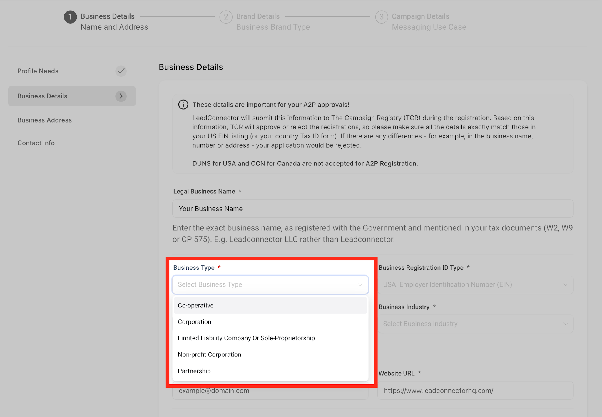
Task: Click the step 1 Business Details circle icon
Action: click(x=70, y=17)
